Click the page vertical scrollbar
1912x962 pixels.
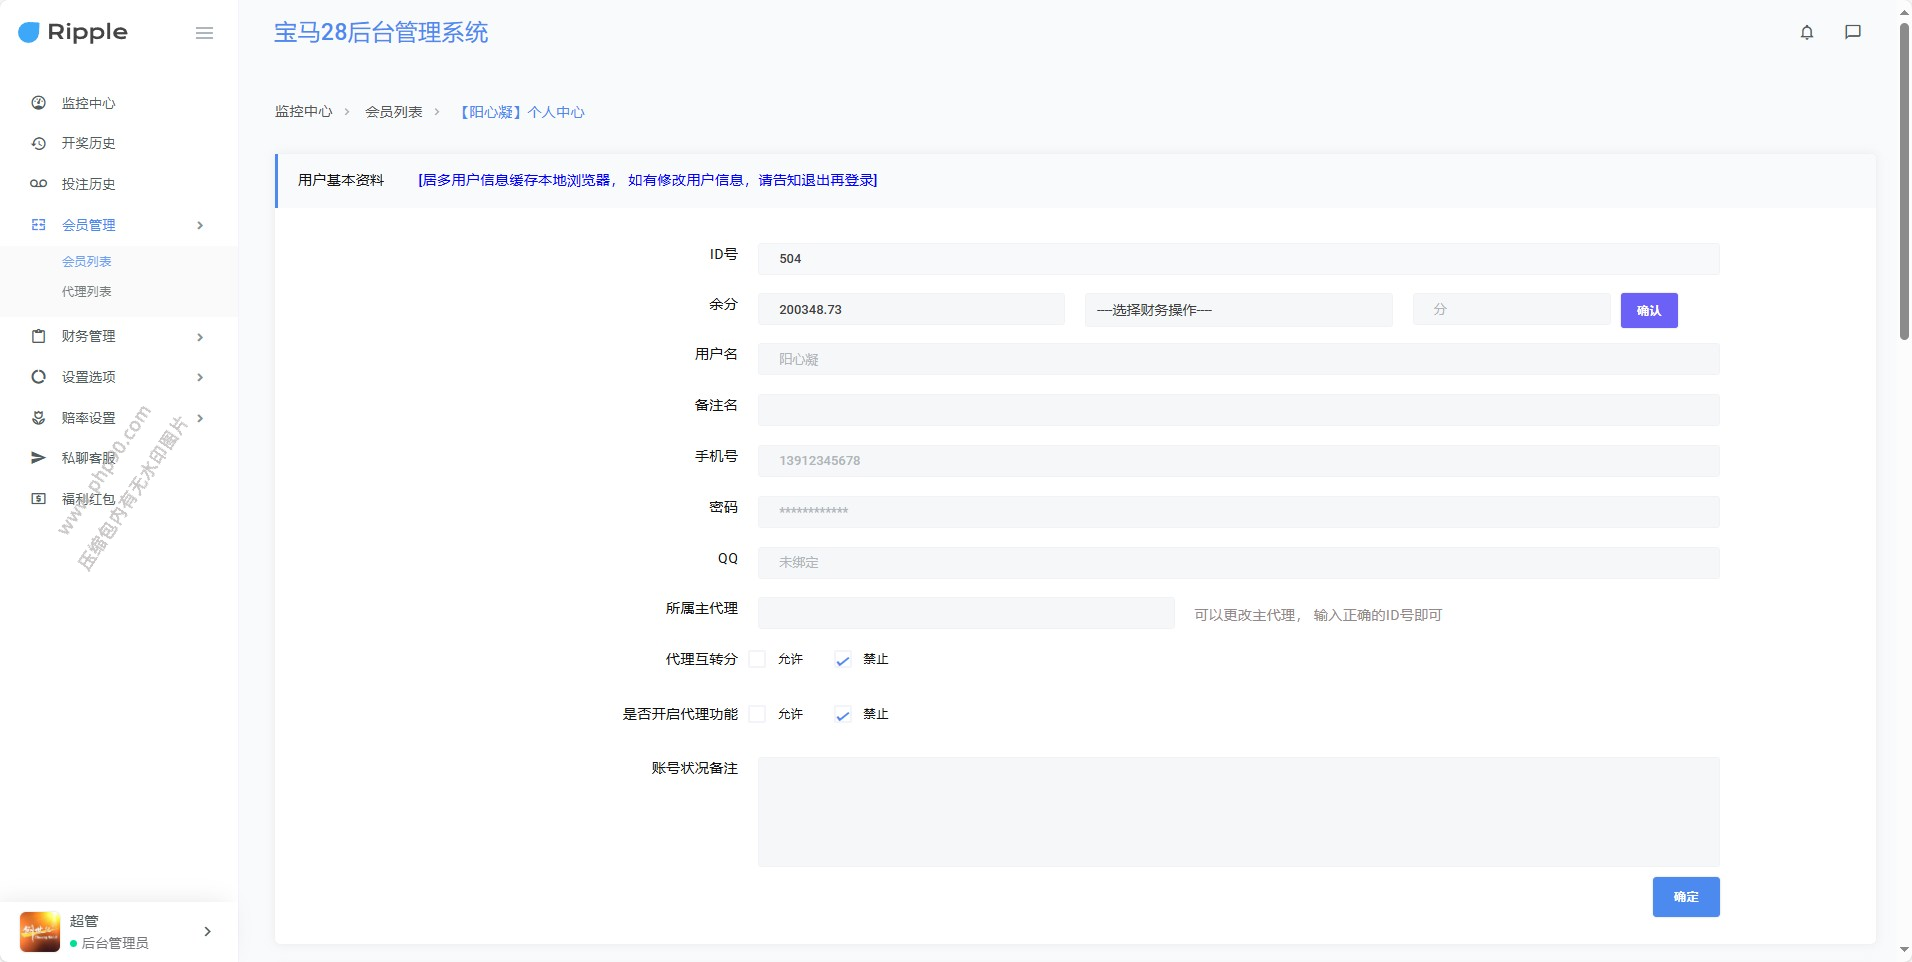tap(1904, 180)
